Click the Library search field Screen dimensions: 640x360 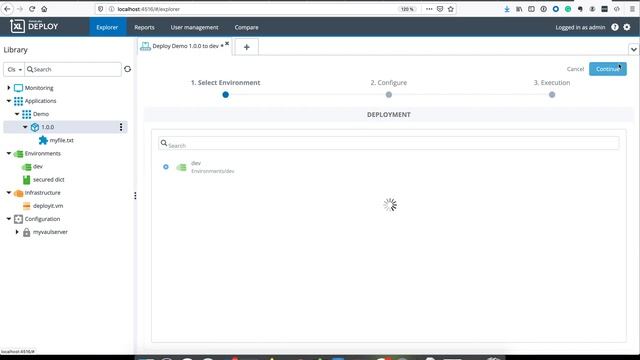coord(73,69)
